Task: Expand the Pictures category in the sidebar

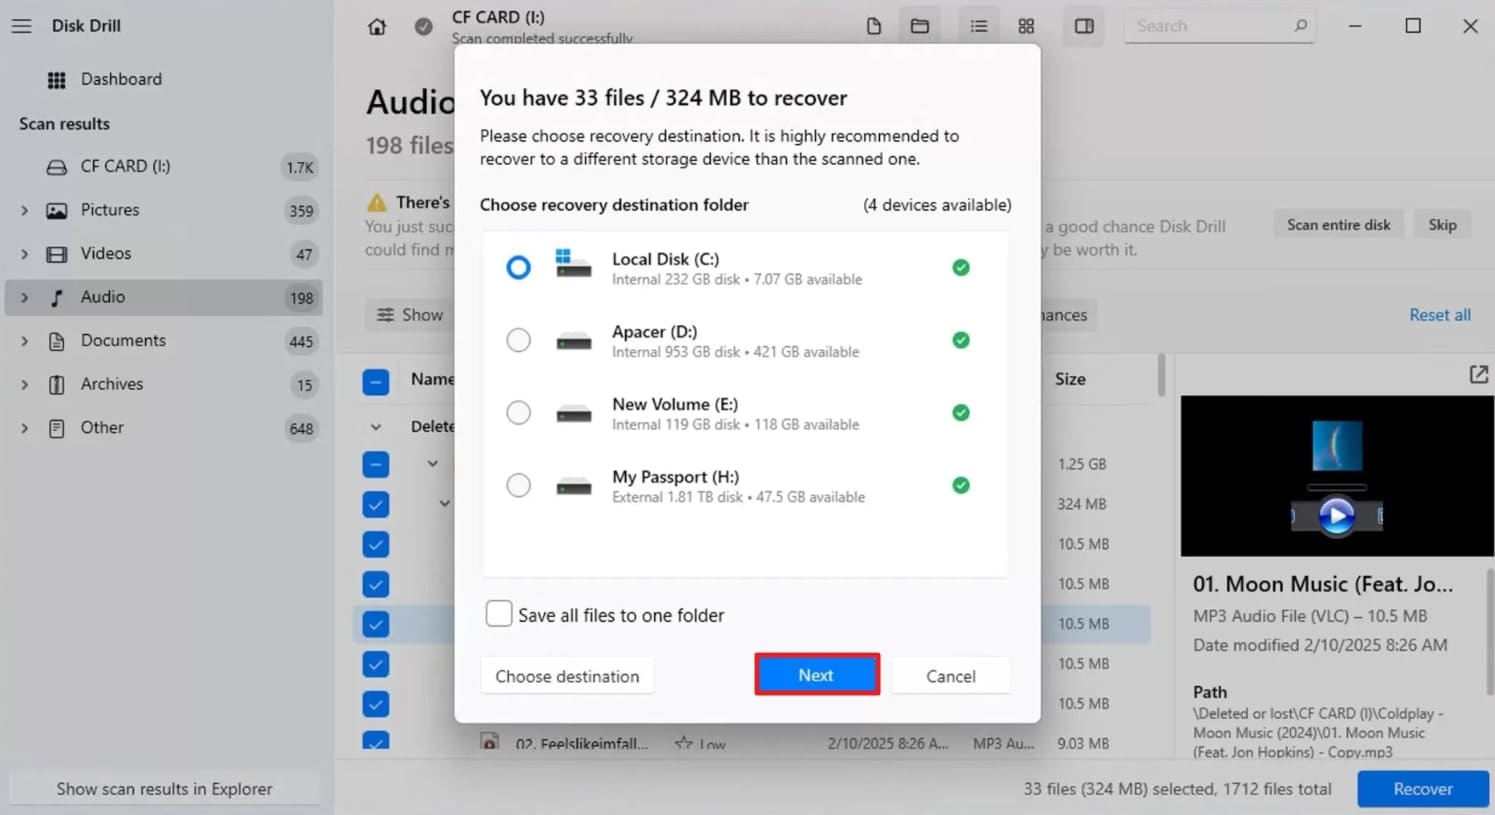Action: tap(24, 210)
